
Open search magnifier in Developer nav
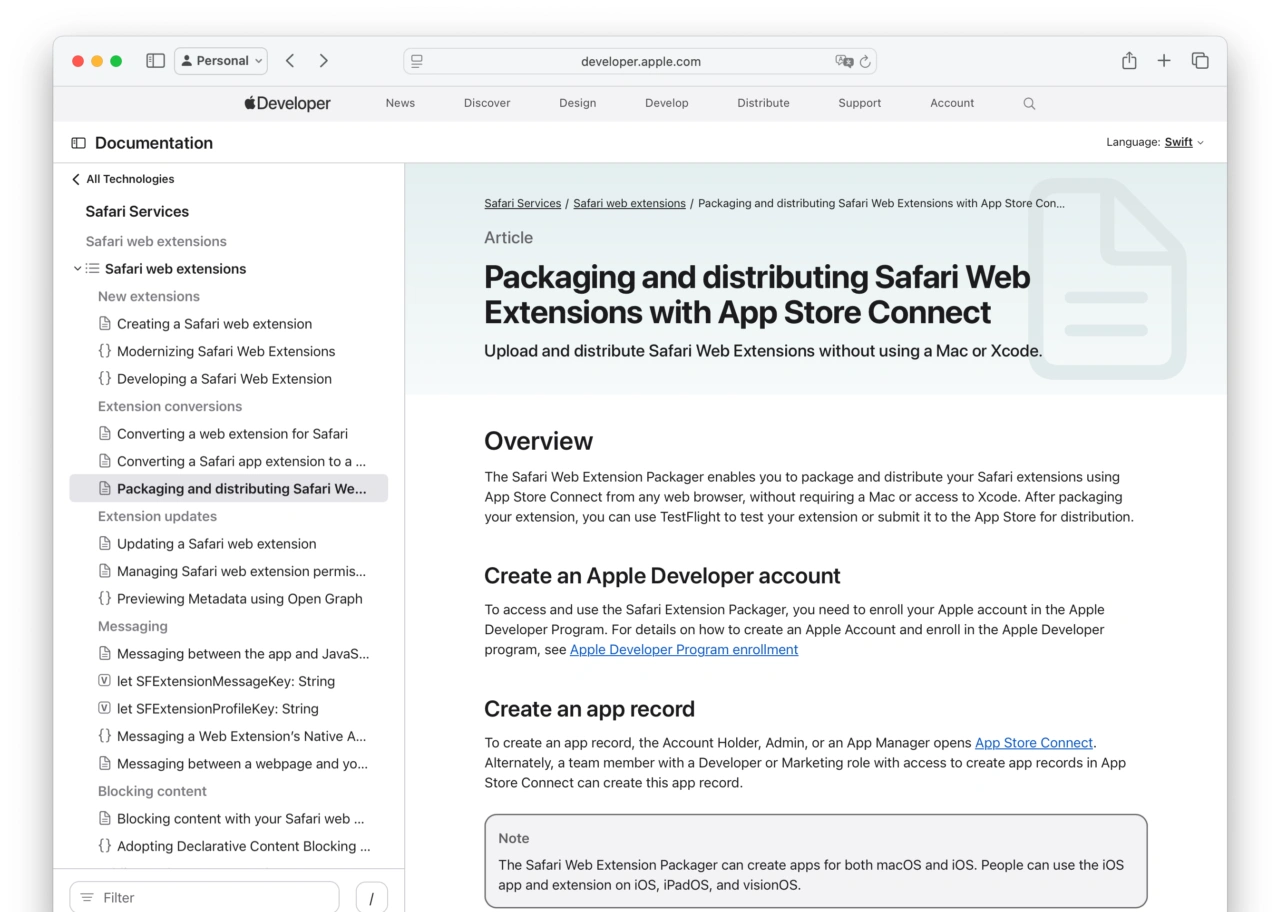[1029, 103]
